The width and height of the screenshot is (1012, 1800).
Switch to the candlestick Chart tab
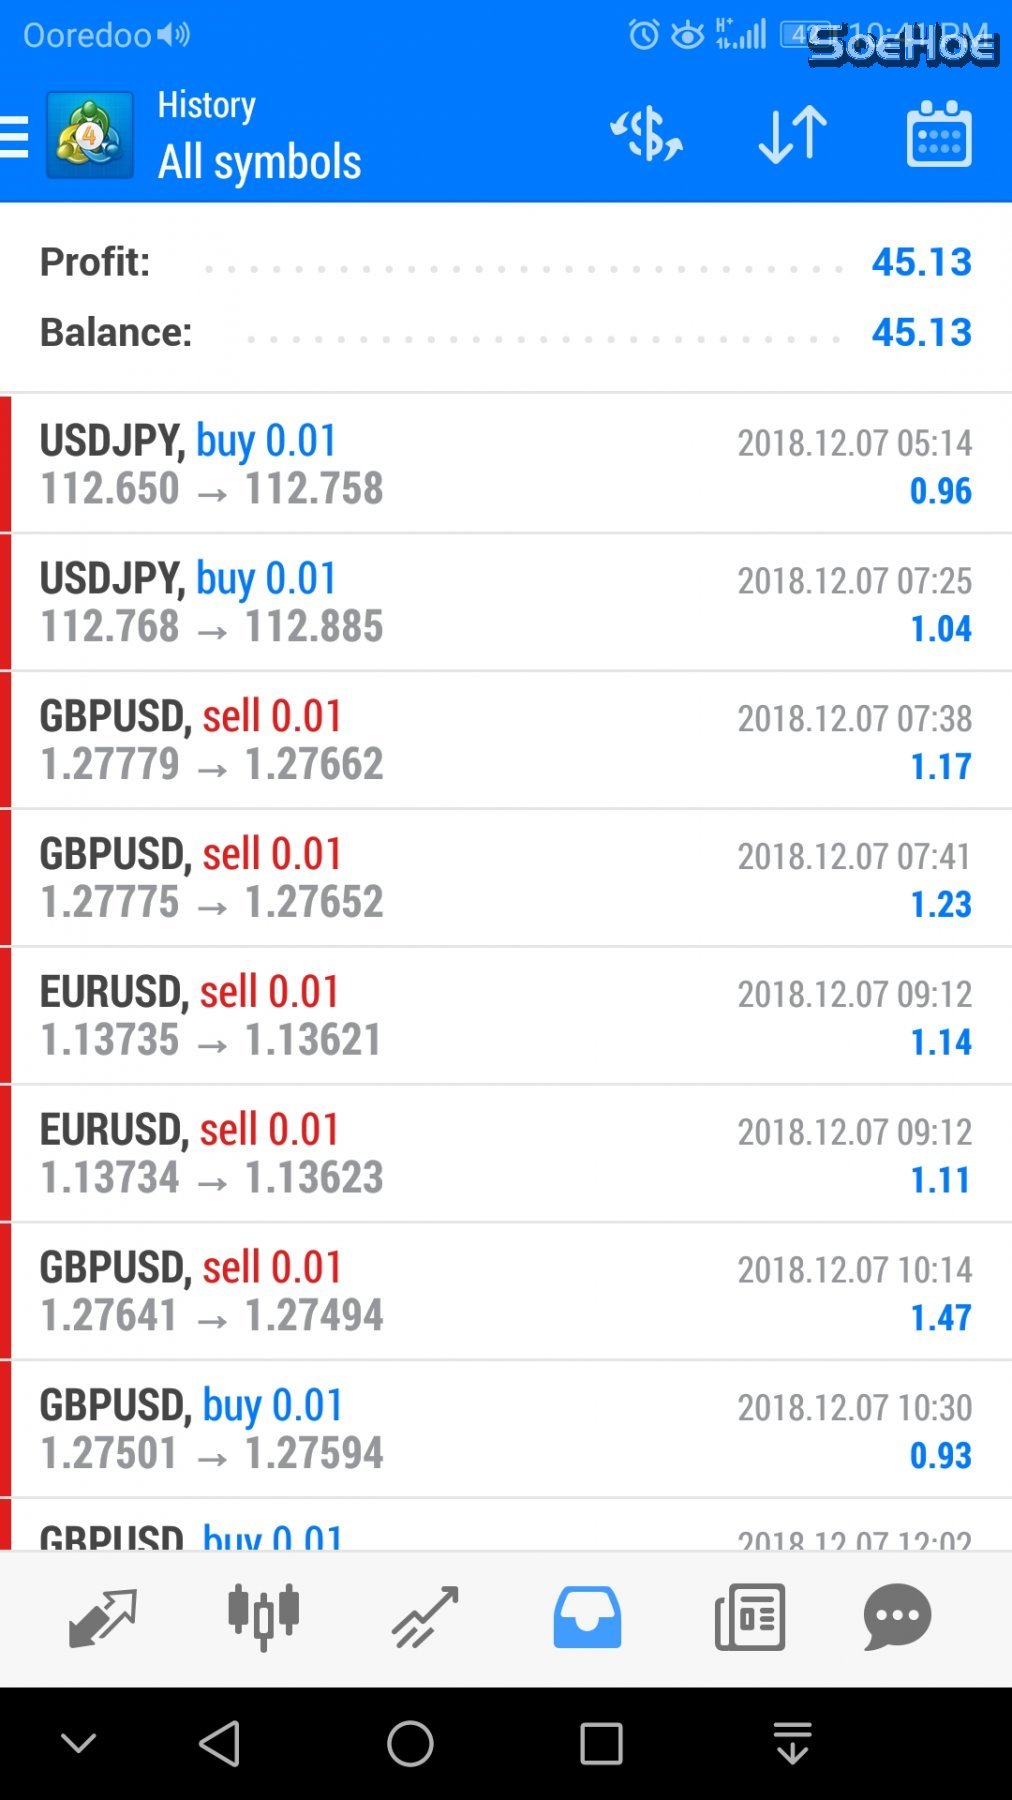point(263,1617)
